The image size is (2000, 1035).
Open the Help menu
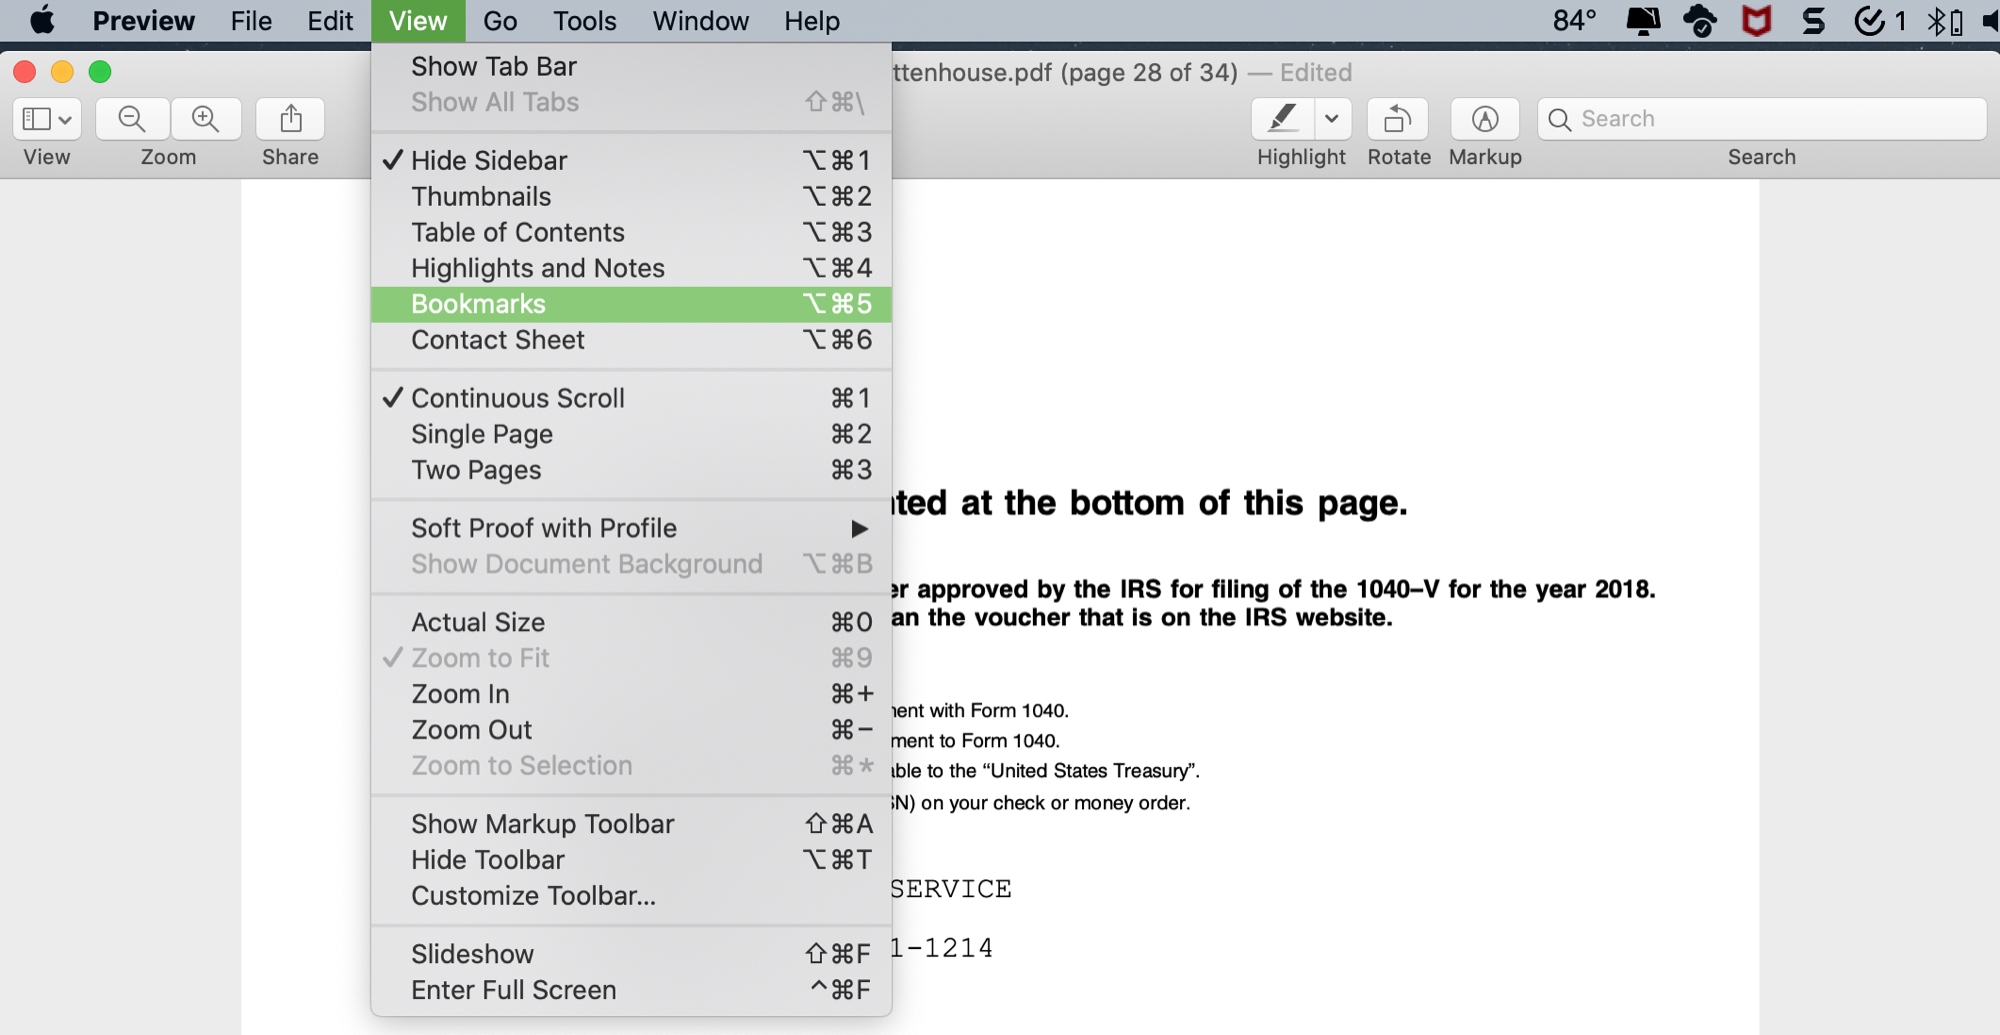(x=812, y=21)
